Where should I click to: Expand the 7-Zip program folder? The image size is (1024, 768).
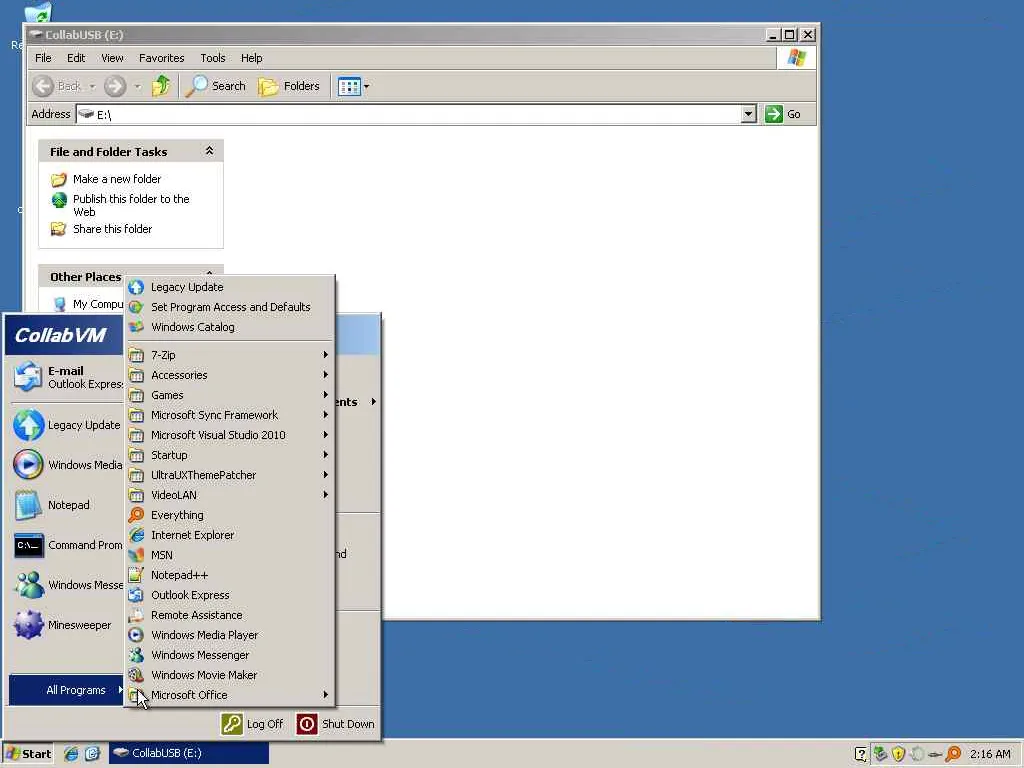coord(229,355)
